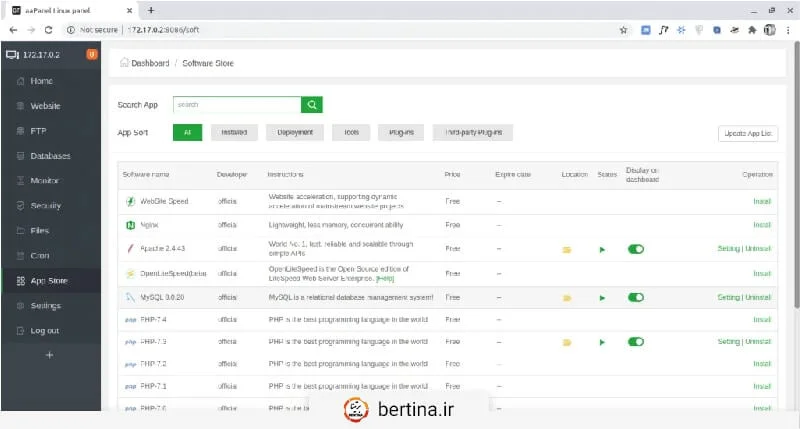This screenshot has height=429, width=800.
Task: Reload the page with the browser refresh icon
Action: [x=48, y=30]
